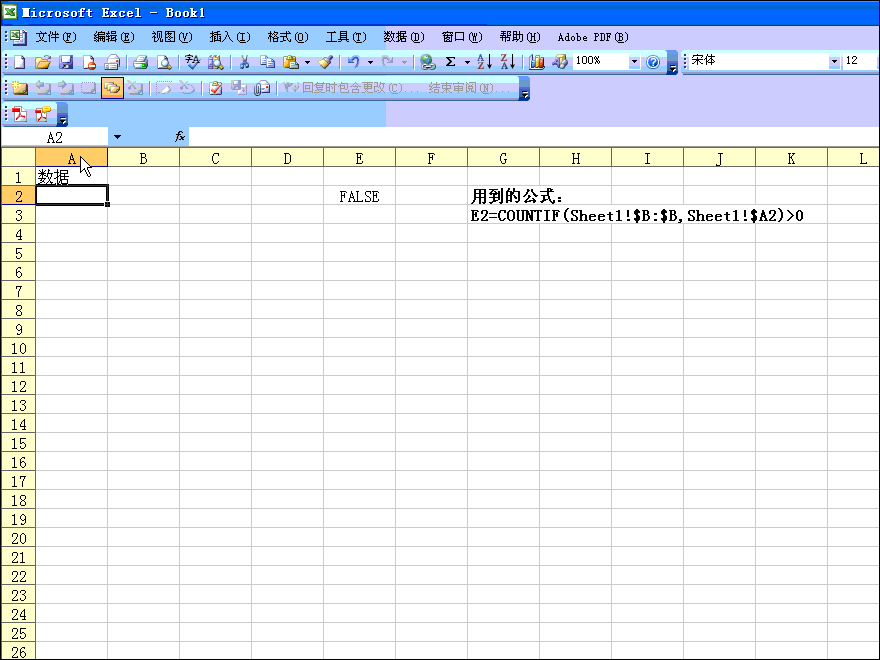Click the font size box showing 12
The height and width of the screenshot is (660, 880).
pos(859,62)
